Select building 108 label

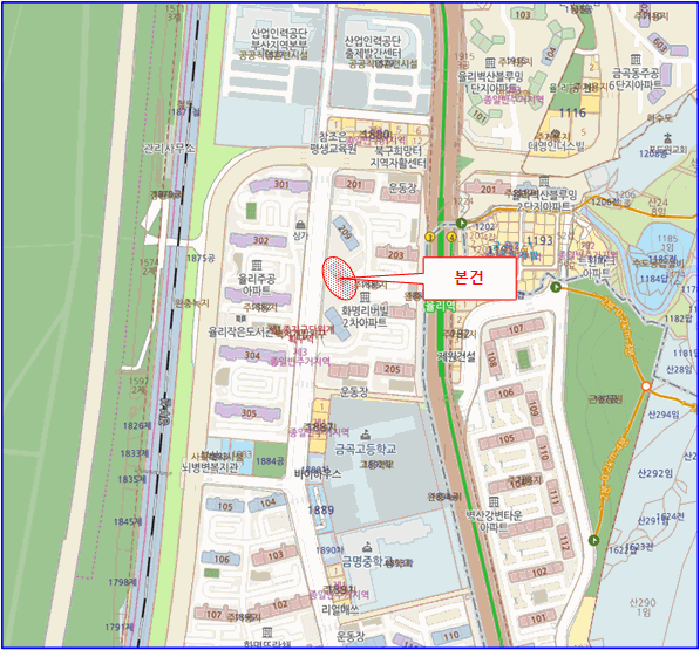coord(492,359)
